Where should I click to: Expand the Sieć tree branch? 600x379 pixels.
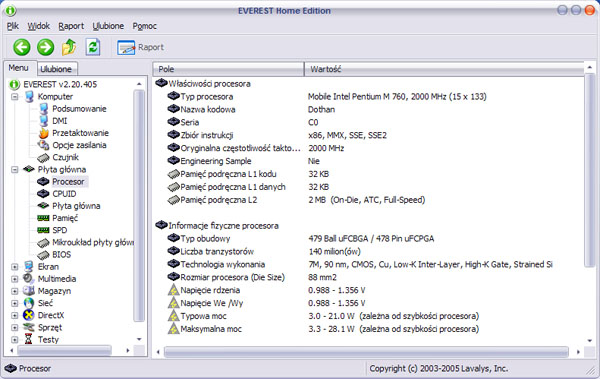pyautogui.click(x=15, y=303)
